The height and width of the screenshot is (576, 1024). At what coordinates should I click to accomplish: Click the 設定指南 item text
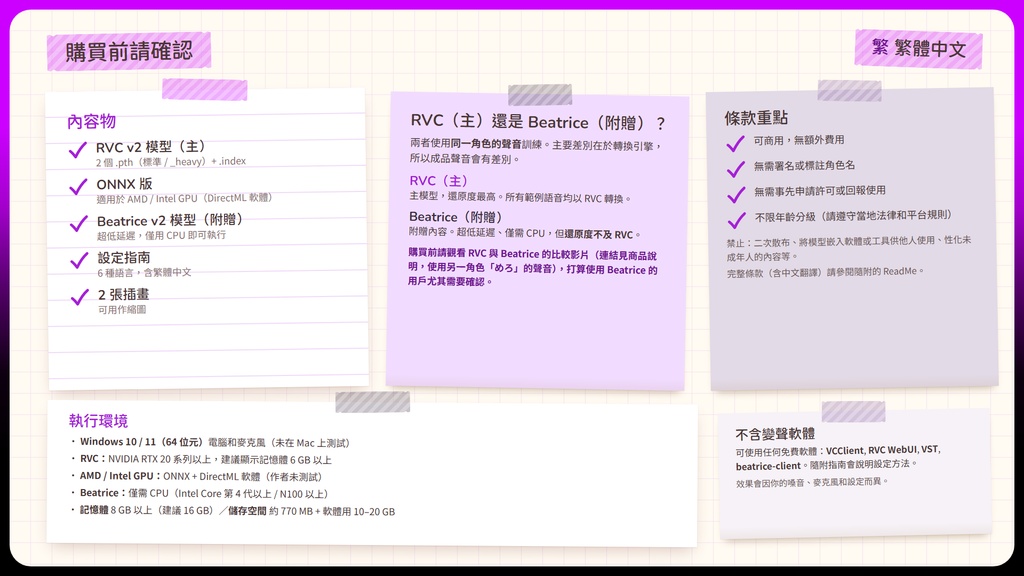(124, 258)
